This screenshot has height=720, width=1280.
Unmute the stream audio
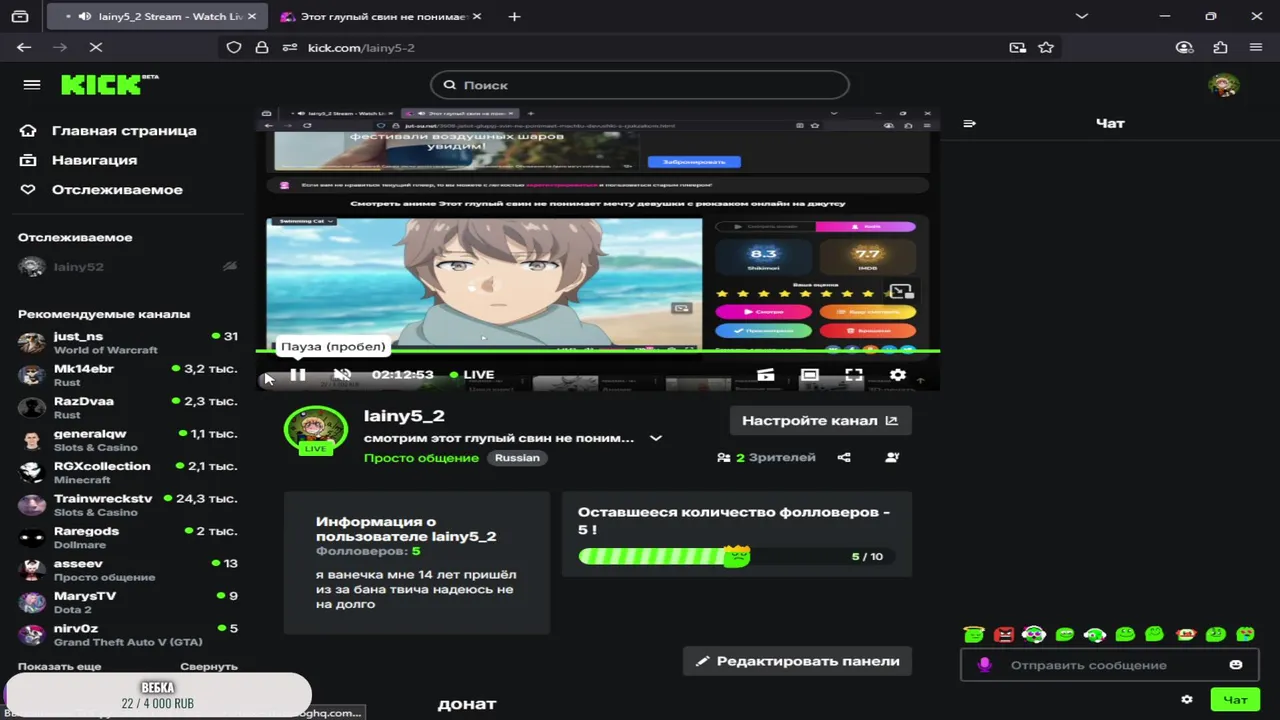pyautogui.click(x=342, y=374)
